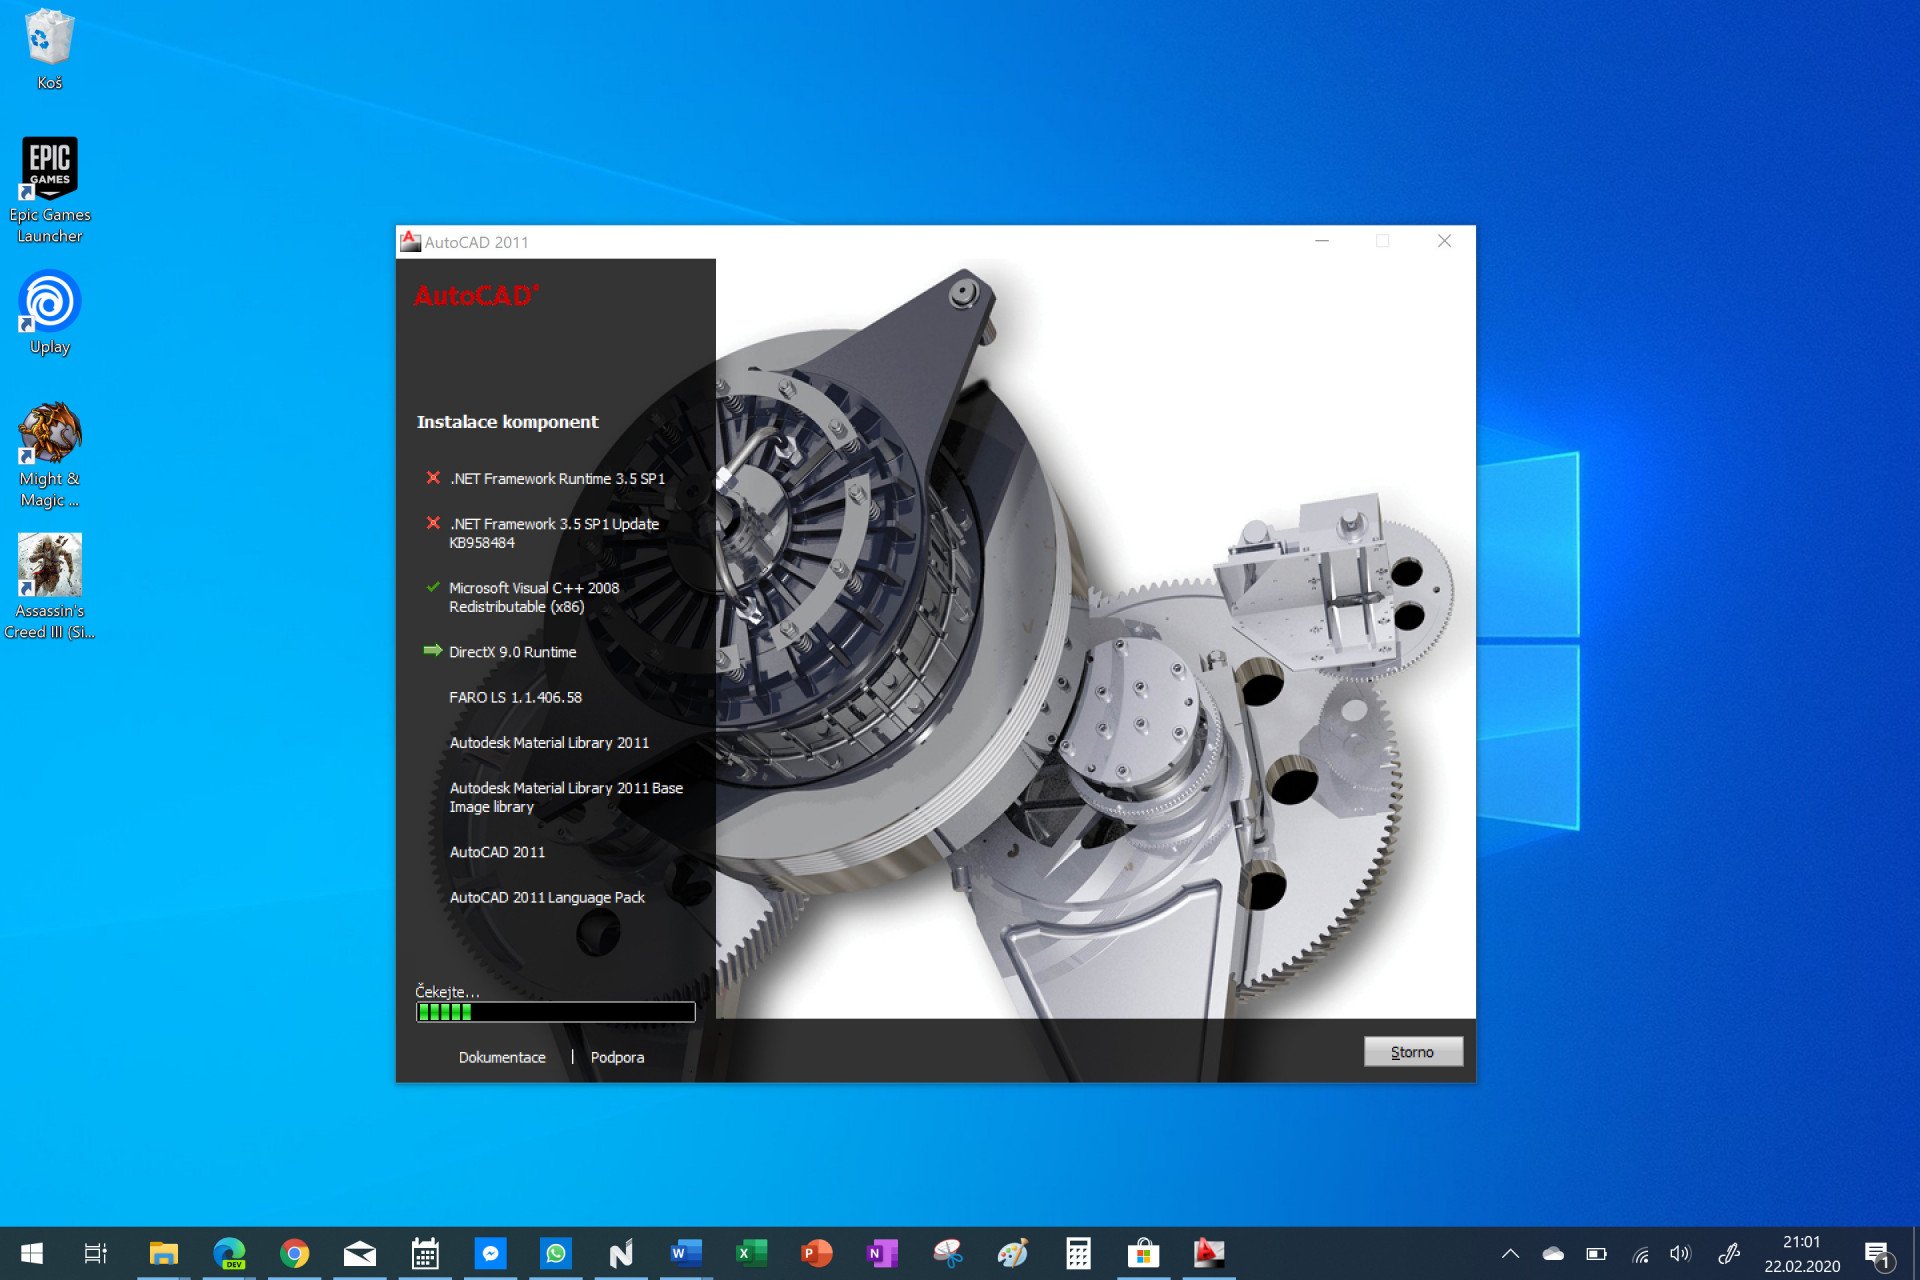Select the DirectX 9.0 Runtime item
This screenshot has width=1920, height=1280.
512,652
